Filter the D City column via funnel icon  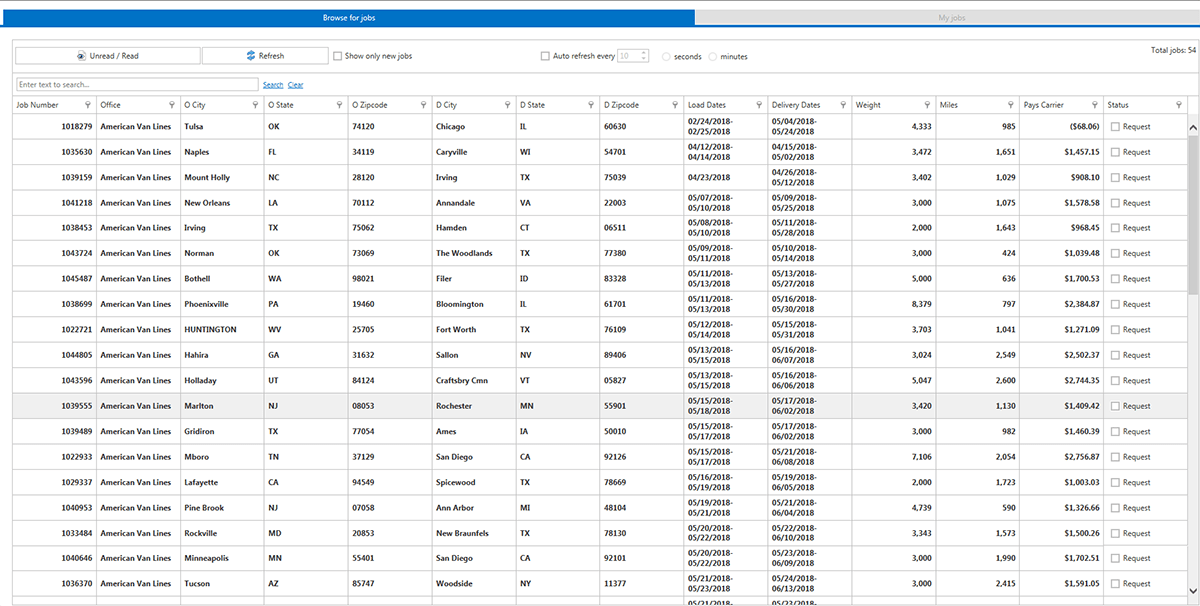pyautogui.click(x=508, y=105)
